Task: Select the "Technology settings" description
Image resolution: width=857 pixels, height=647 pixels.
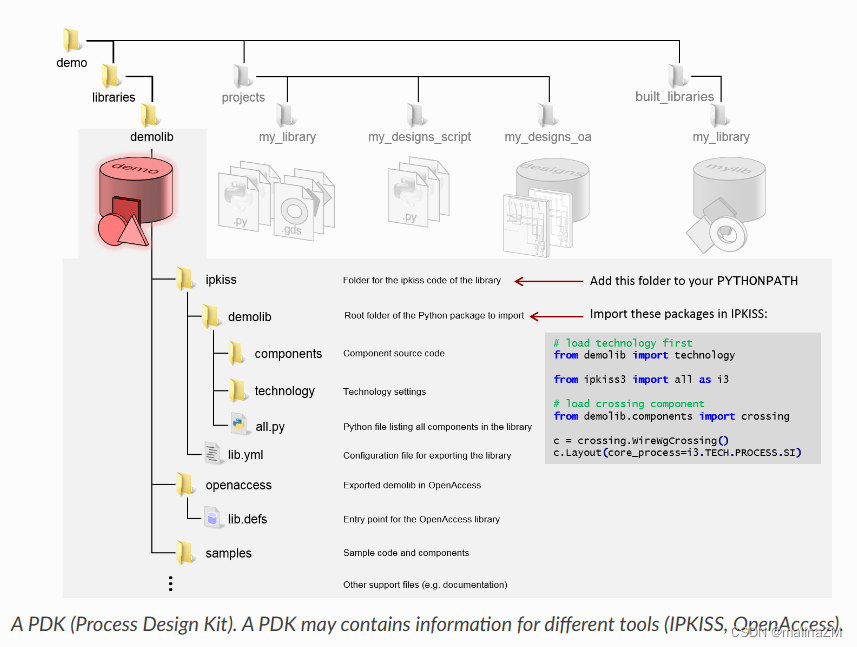Action: tap(384, 392)
